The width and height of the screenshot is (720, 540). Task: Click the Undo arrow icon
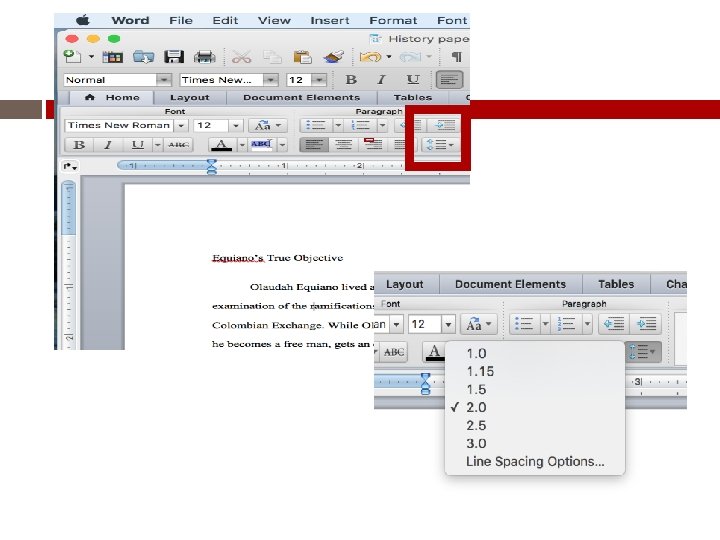coord(371,57)
